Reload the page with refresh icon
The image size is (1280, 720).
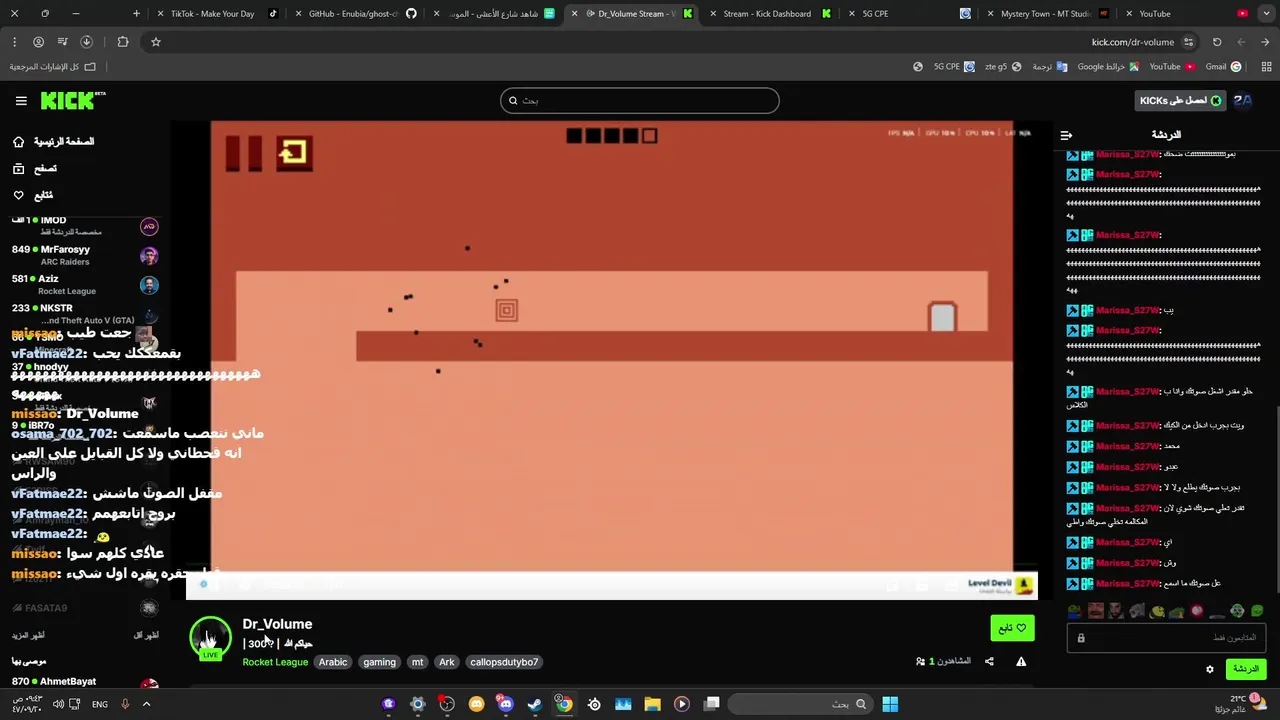pyautogui.click(x=1217, y=42)
